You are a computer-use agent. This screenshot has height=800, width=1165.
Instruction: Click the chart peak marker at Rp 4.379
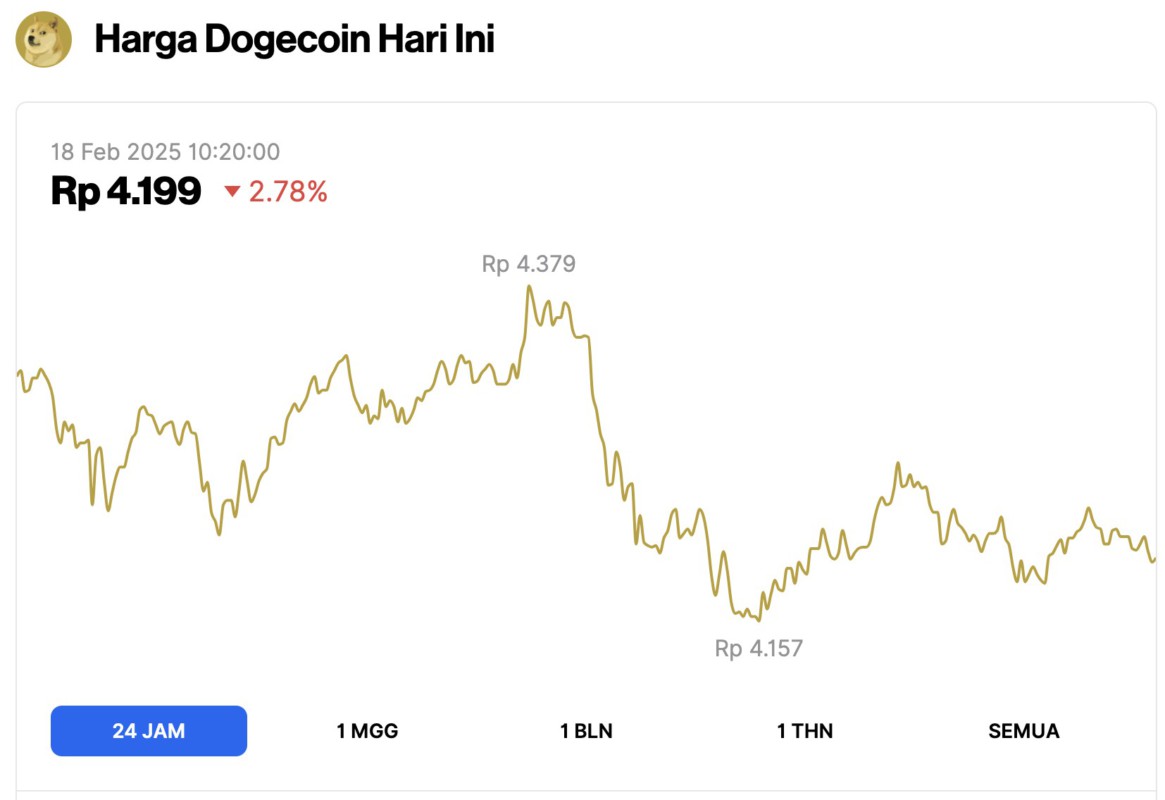tap(528, 264)
